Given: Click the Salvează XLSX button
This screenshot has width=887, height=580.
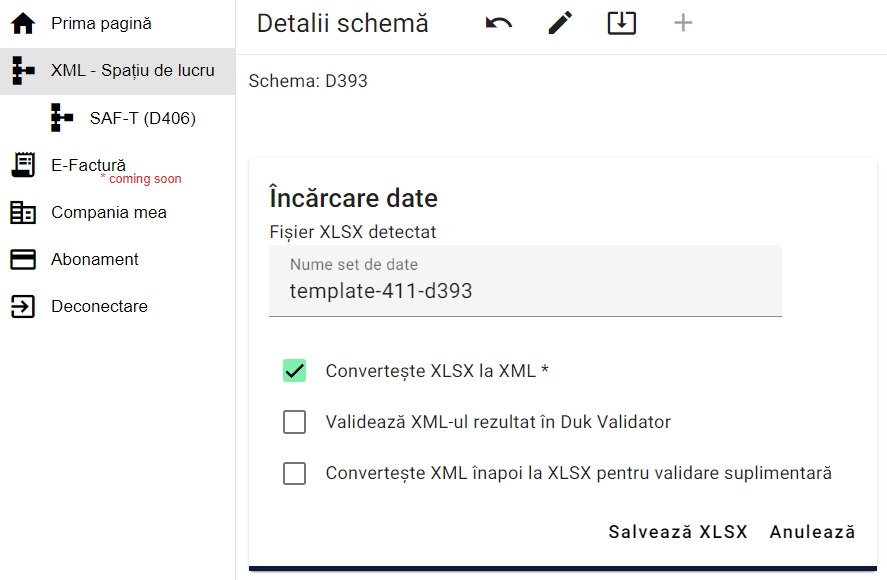Looking at the screenshot, I should point(678,531).
